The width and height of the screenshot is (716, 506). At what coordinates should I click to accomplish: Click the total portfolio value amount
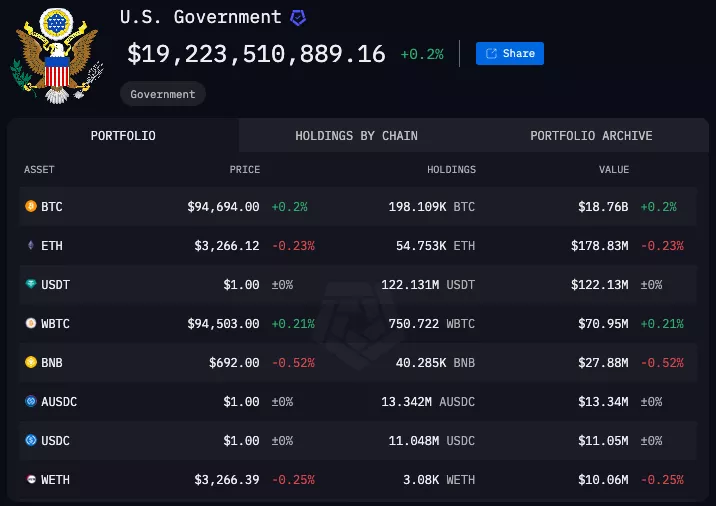[256, 54]
